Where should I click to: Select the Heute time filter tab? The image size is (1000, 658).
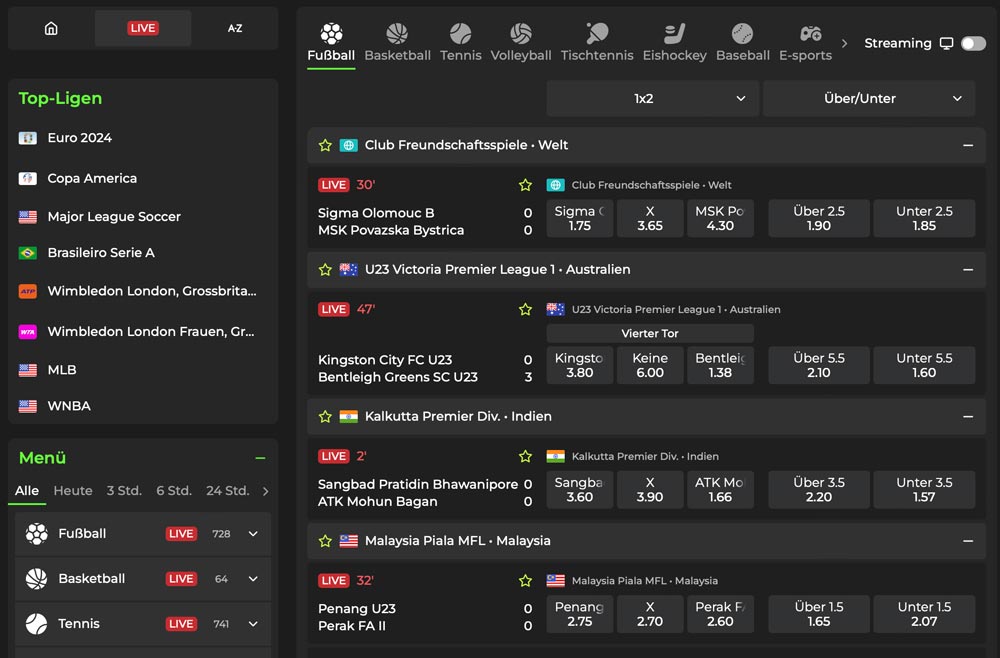point(73,491)
